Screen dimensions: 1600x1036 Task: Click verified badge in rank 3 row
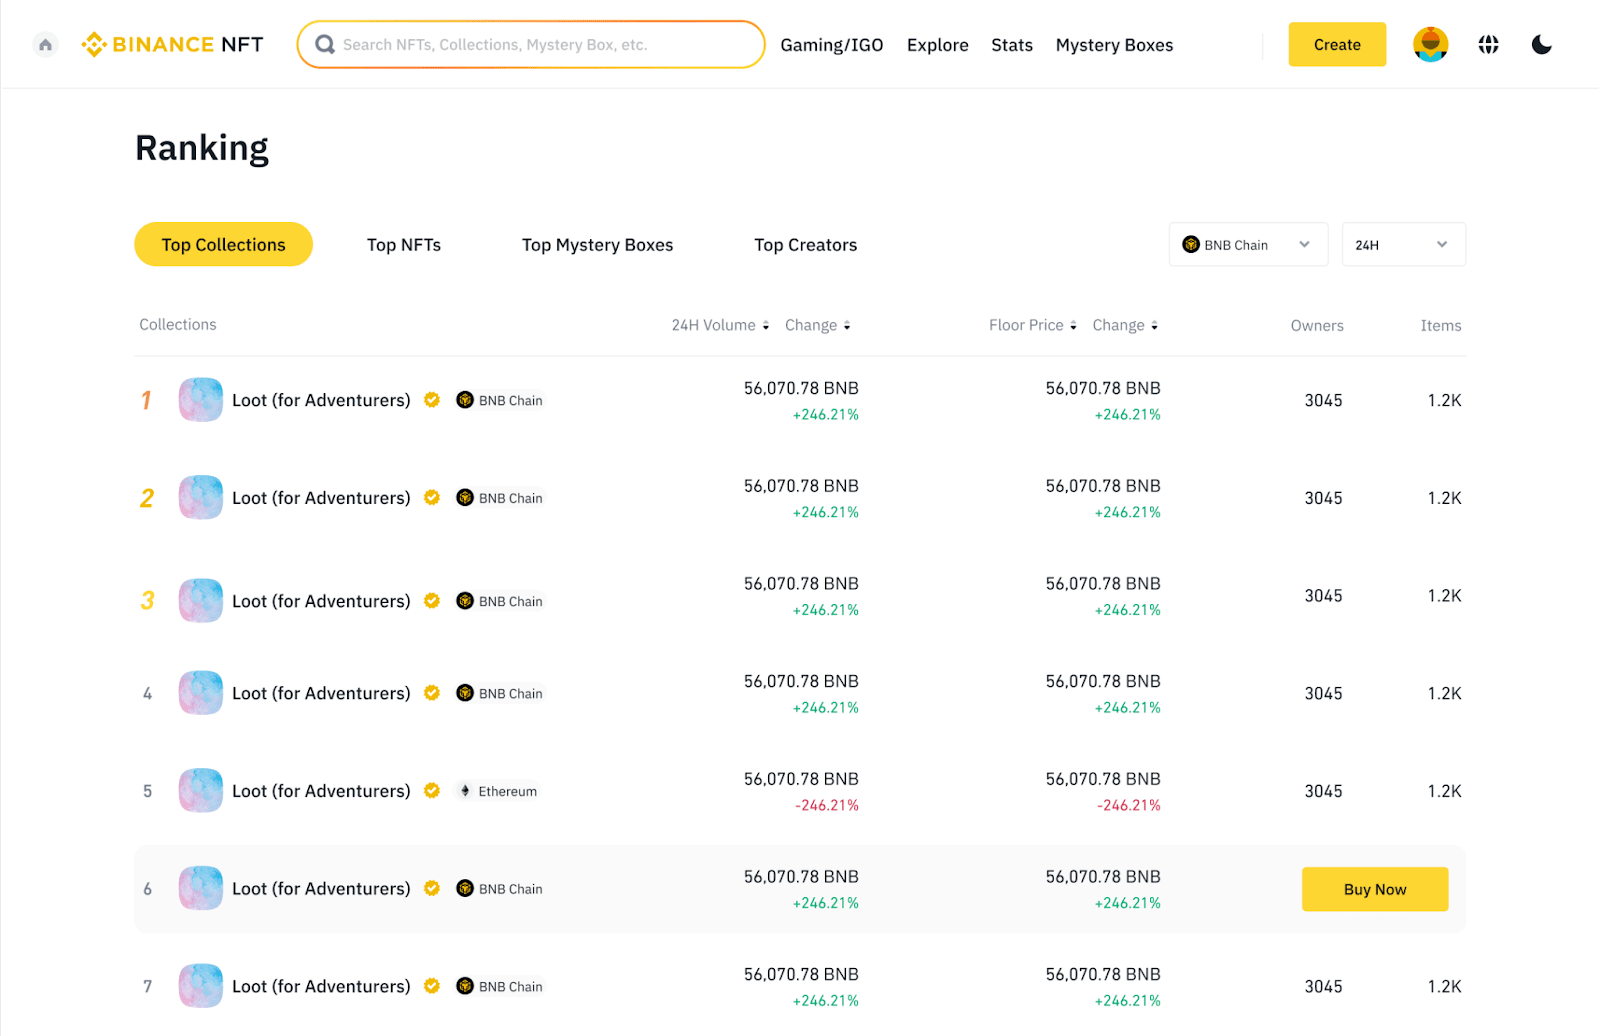432,601
